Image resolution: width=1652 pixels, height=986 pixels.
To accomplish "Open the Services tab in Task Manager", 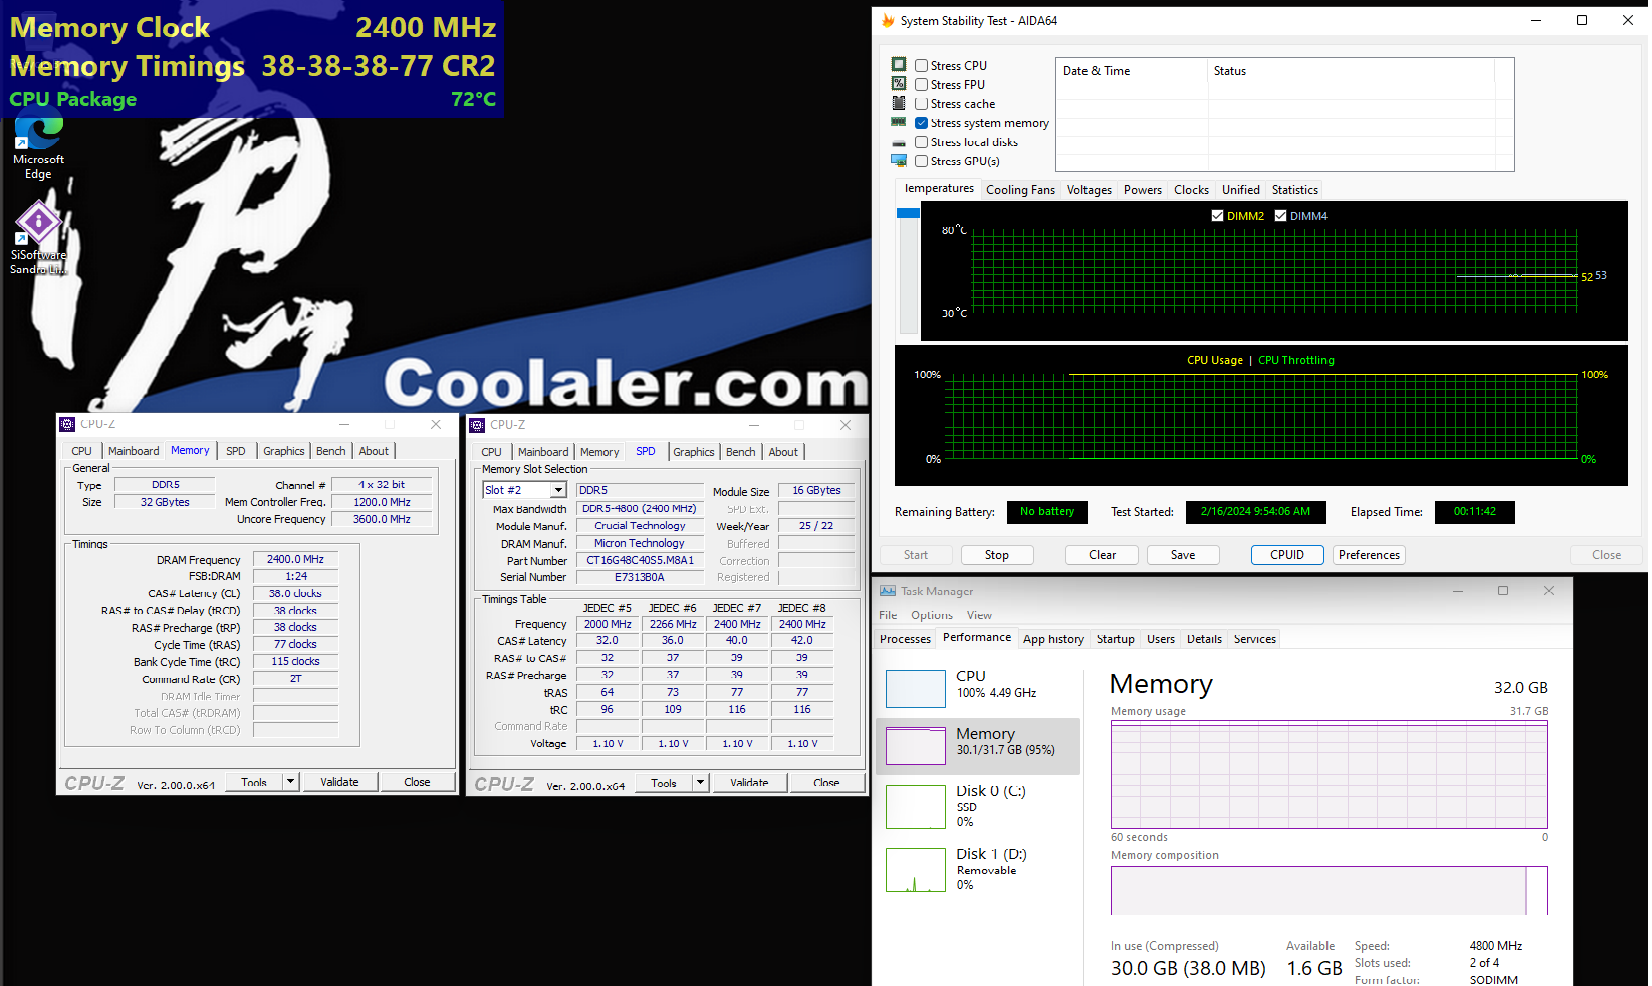I will tap(1254, 639).
